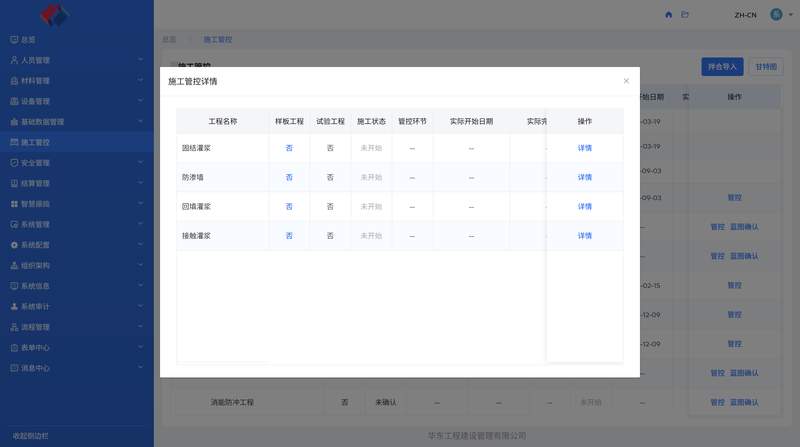Click the 人员管理 person icon
Screen dimensions: 800x447
tap(14, 60)
